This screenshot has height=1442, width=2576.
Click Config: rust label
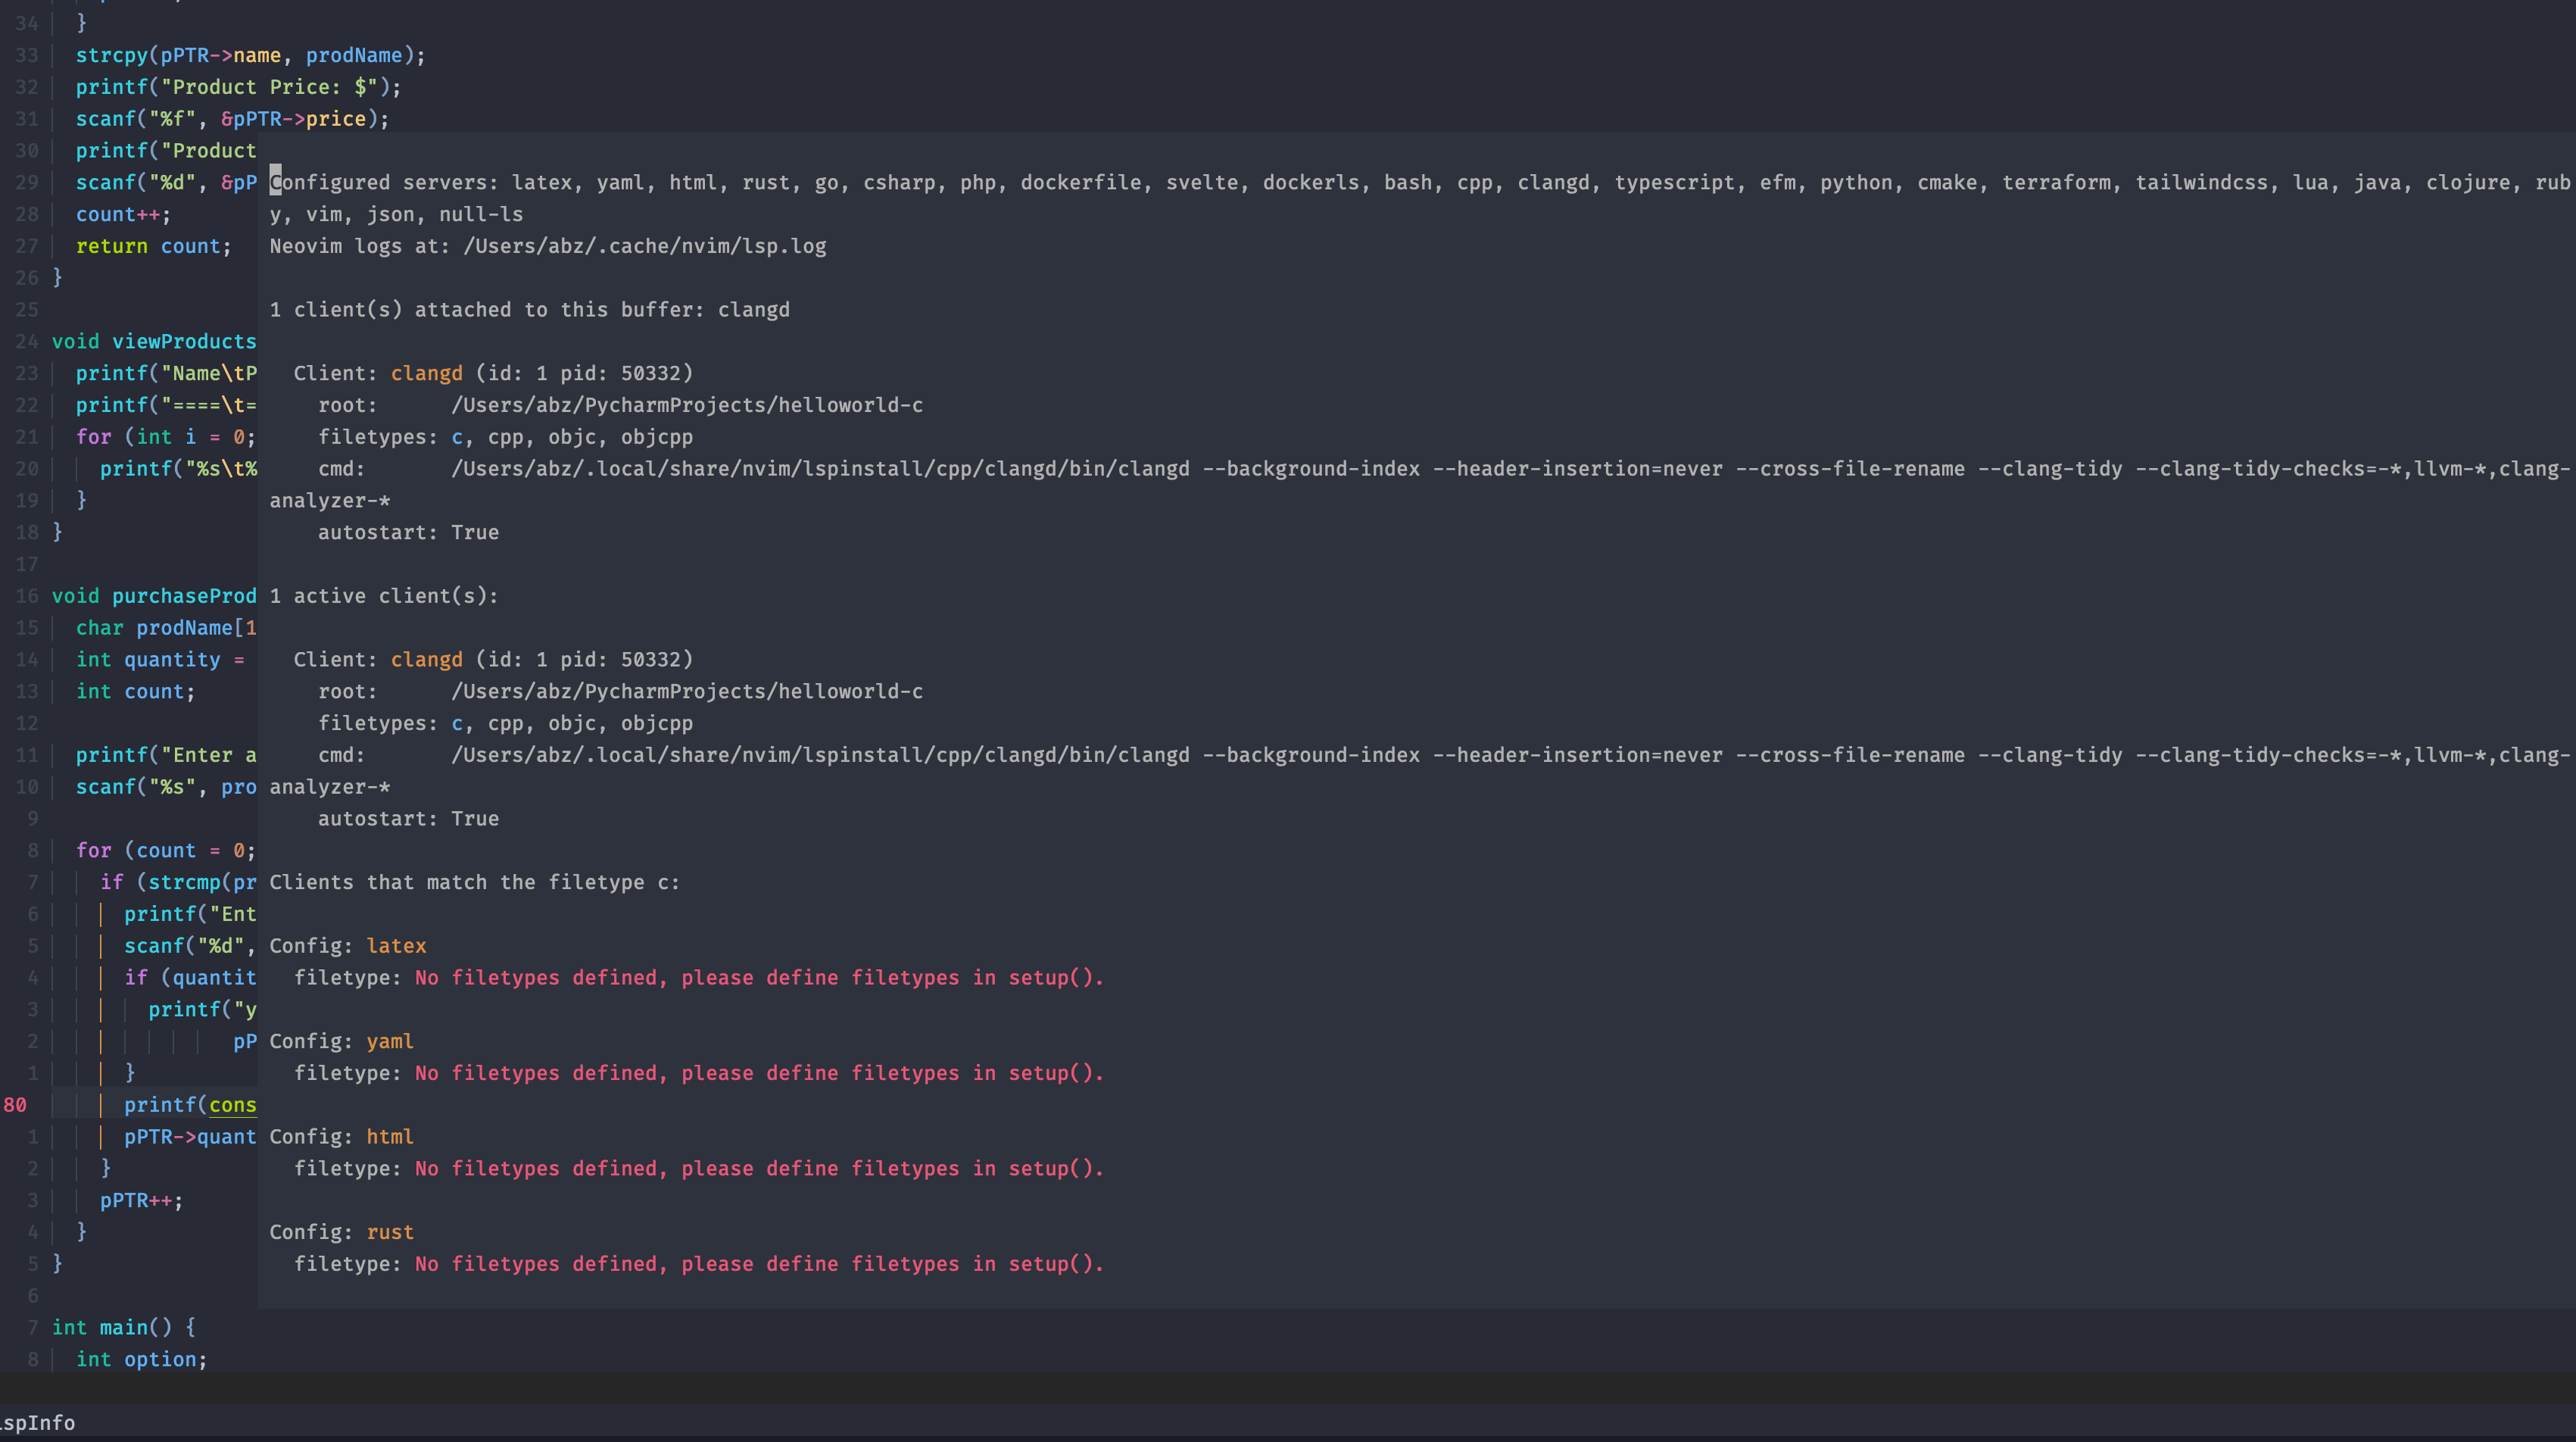tap(342, 1232)
